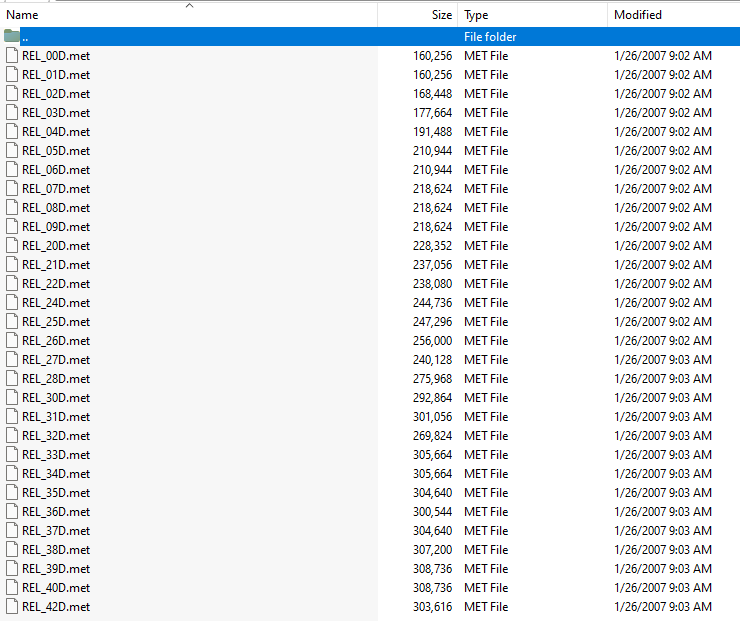Select the REL_28D.met file name
Viewport: 740px width, 621px height.
point(56,379)
